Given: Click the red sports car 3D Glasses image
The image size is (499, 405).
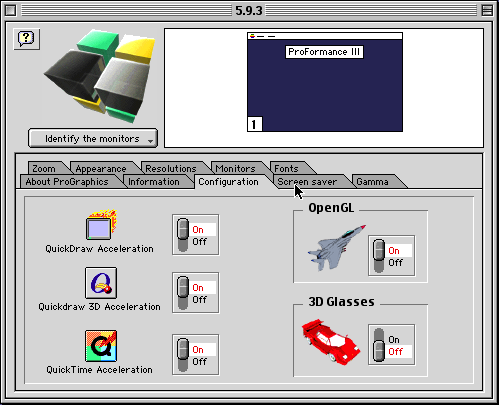Looking at the screenshot, I should pos(331,342).
